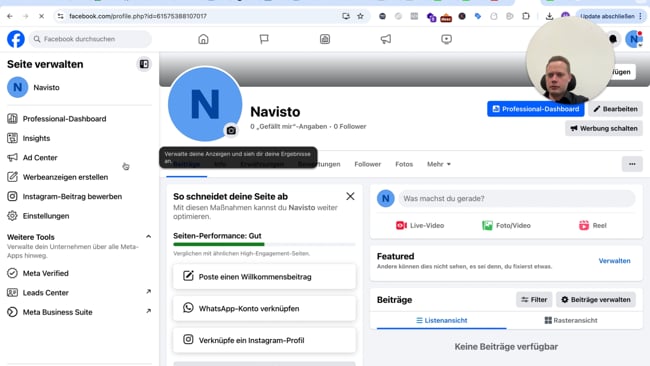Click the install app icon in address bar
Viewport: 650px width, 366px height.
coord(346,16)
